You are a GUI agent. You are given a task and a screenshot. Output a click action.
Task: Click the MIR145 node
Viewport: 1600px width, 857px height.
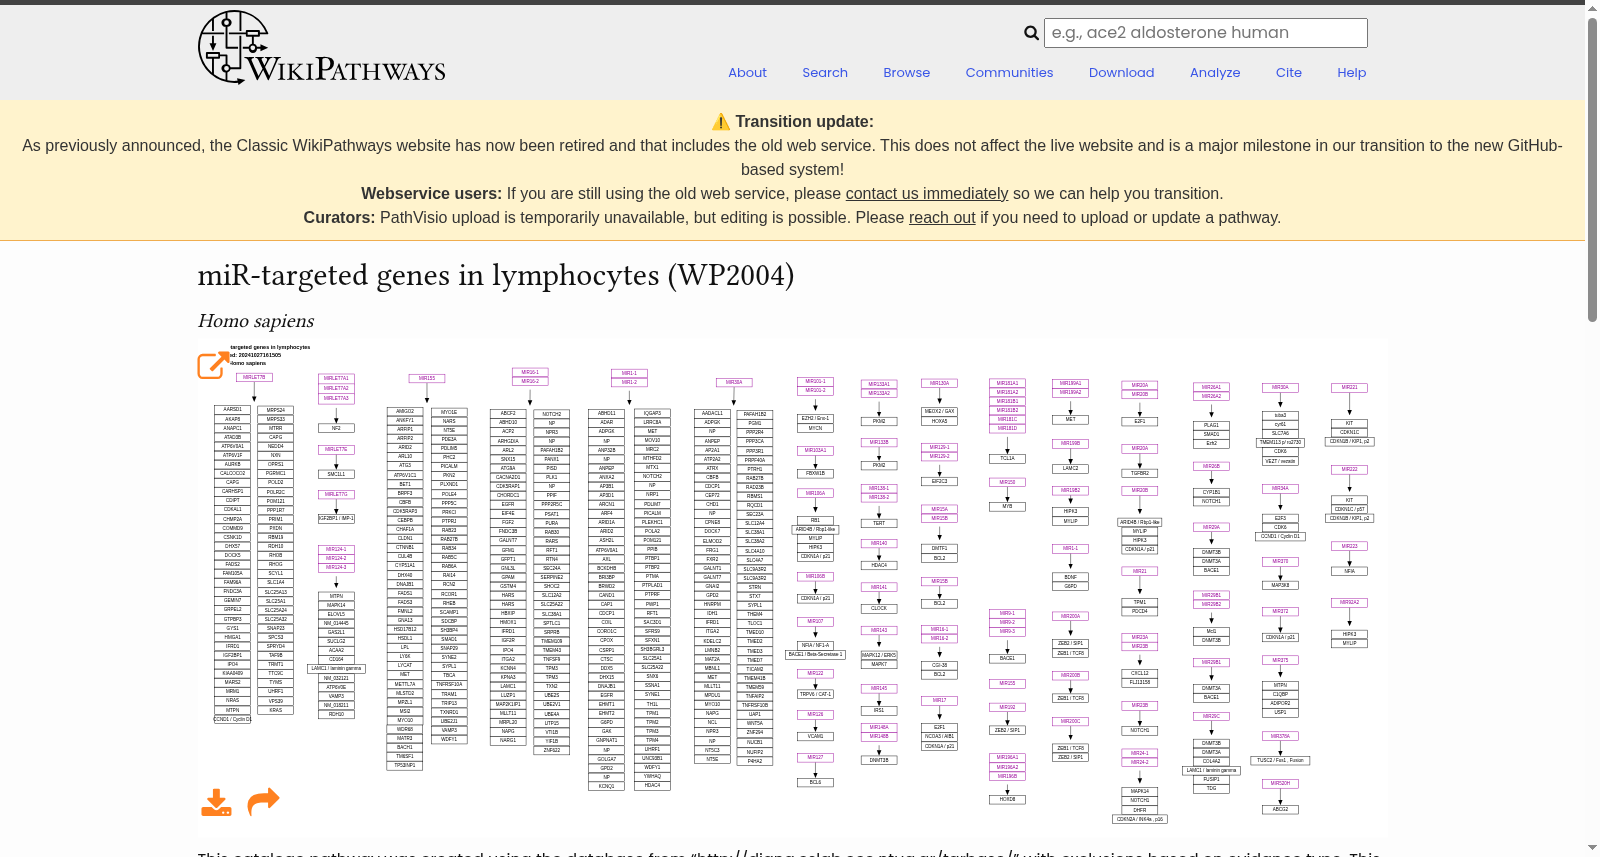point(878,689)
